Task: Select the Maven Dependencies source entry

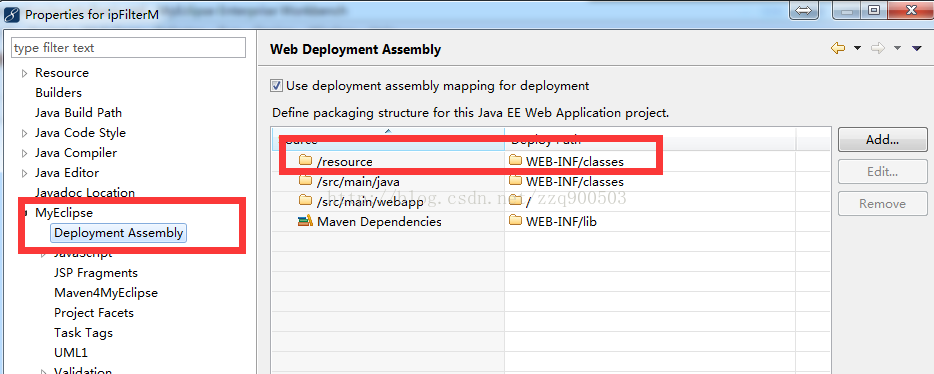Action: tap(379, 222)
